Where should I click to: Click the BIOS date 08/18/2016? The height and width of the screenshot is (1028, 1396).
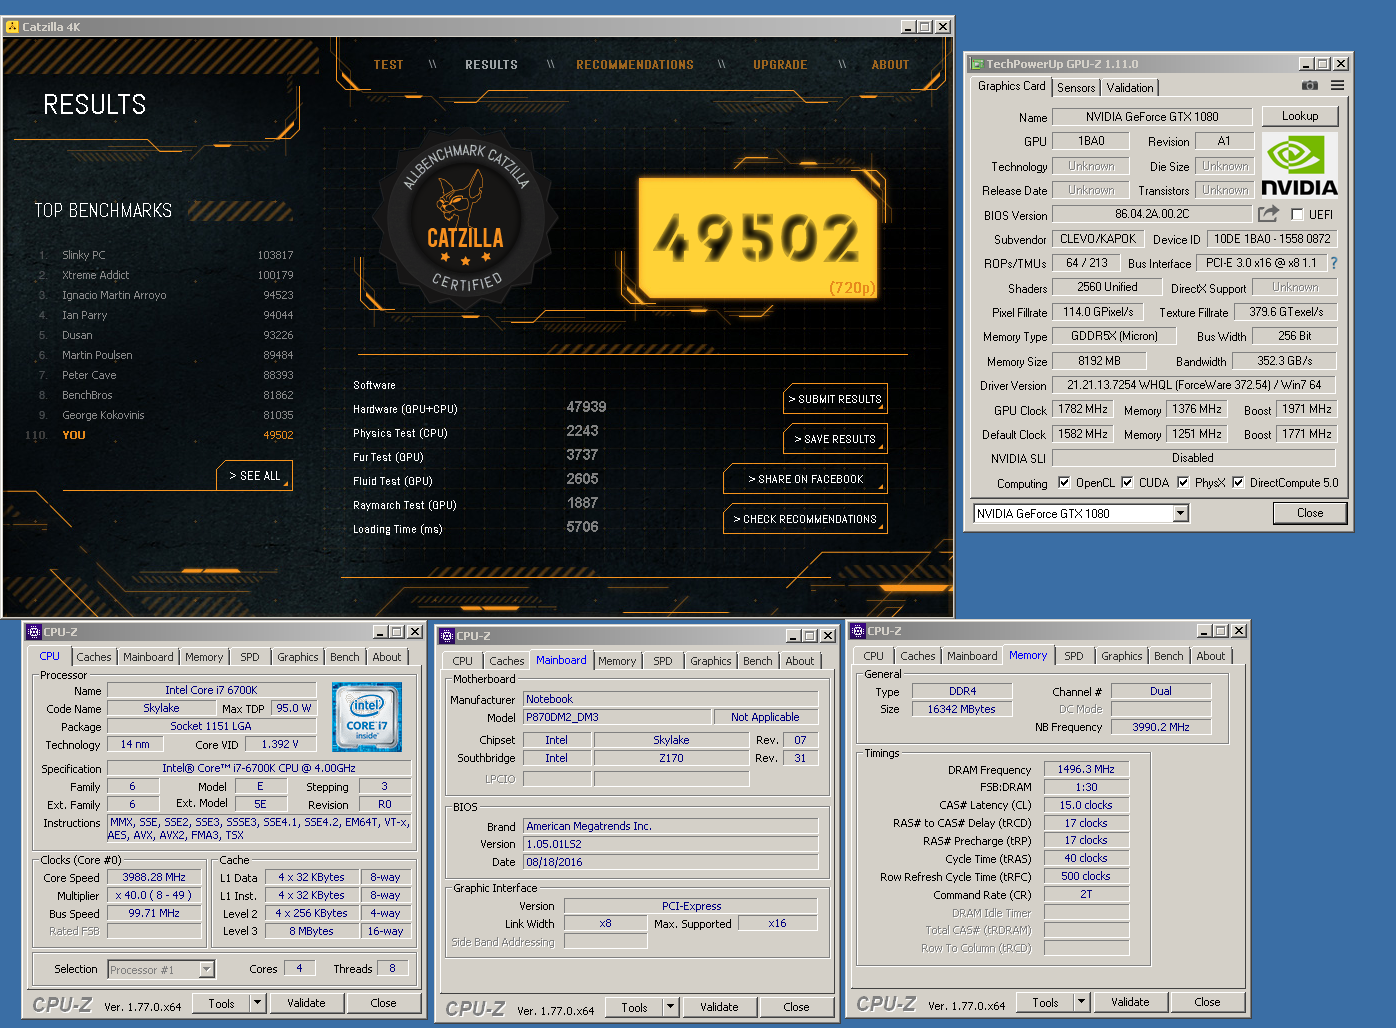671,862
